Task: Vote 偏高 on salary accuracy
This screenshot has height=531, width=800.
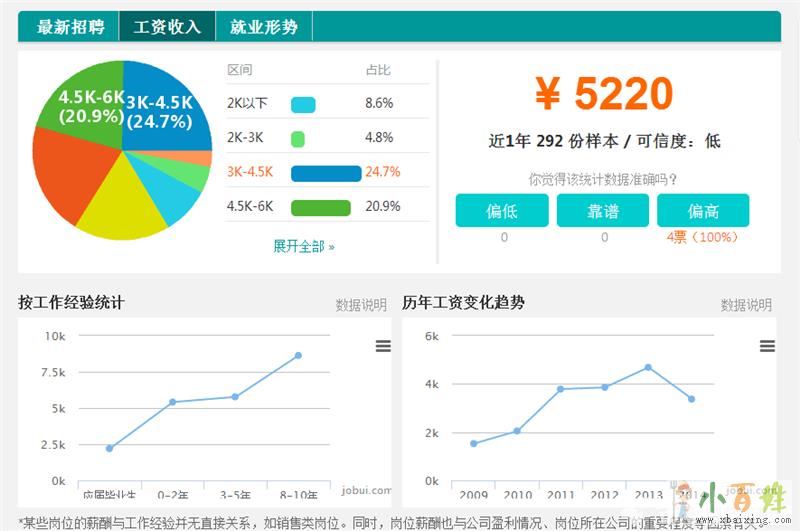Action: pos(703,211)
